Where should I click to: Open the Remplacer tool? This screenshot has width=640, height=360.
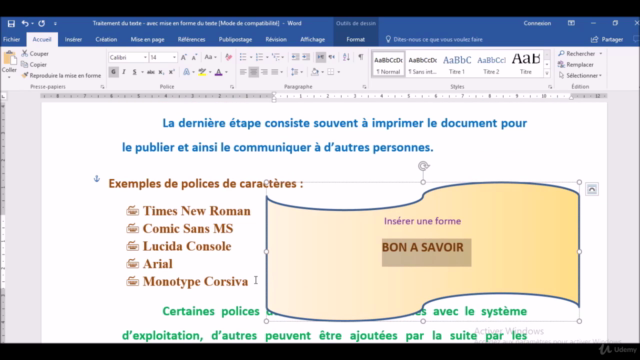576,64
